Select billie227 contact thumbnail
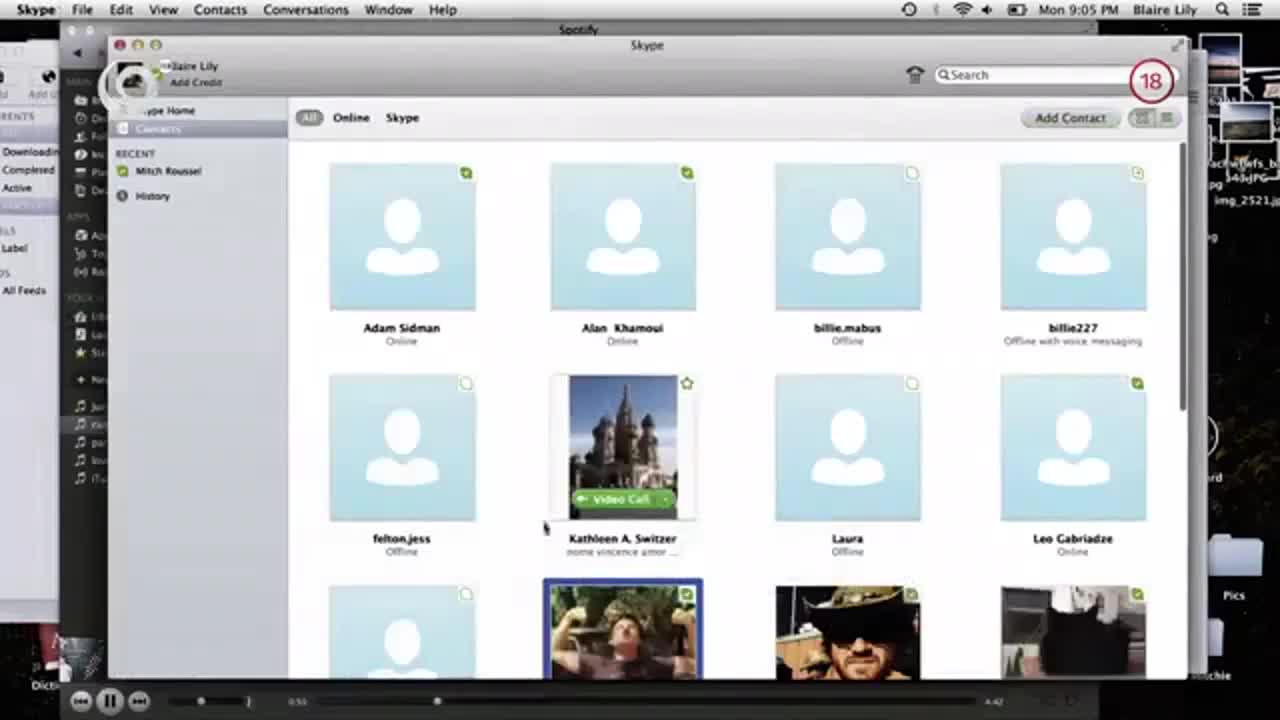 pos(1073,237)
